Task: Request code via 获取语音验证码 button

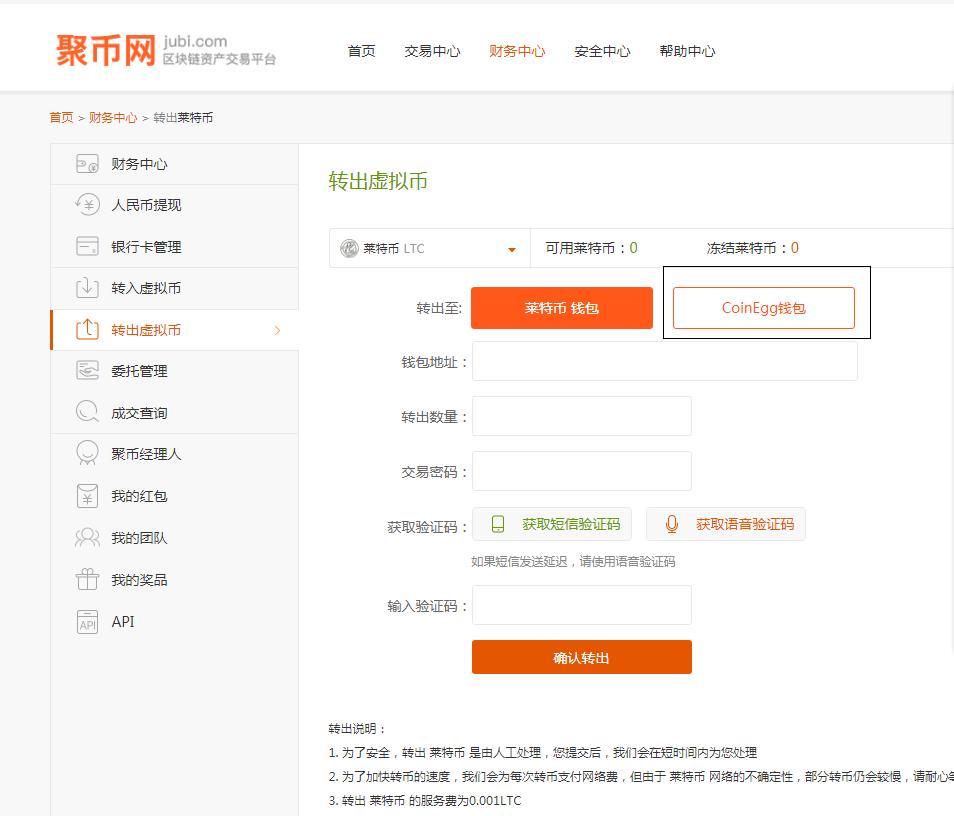Action: click(725, 524)
